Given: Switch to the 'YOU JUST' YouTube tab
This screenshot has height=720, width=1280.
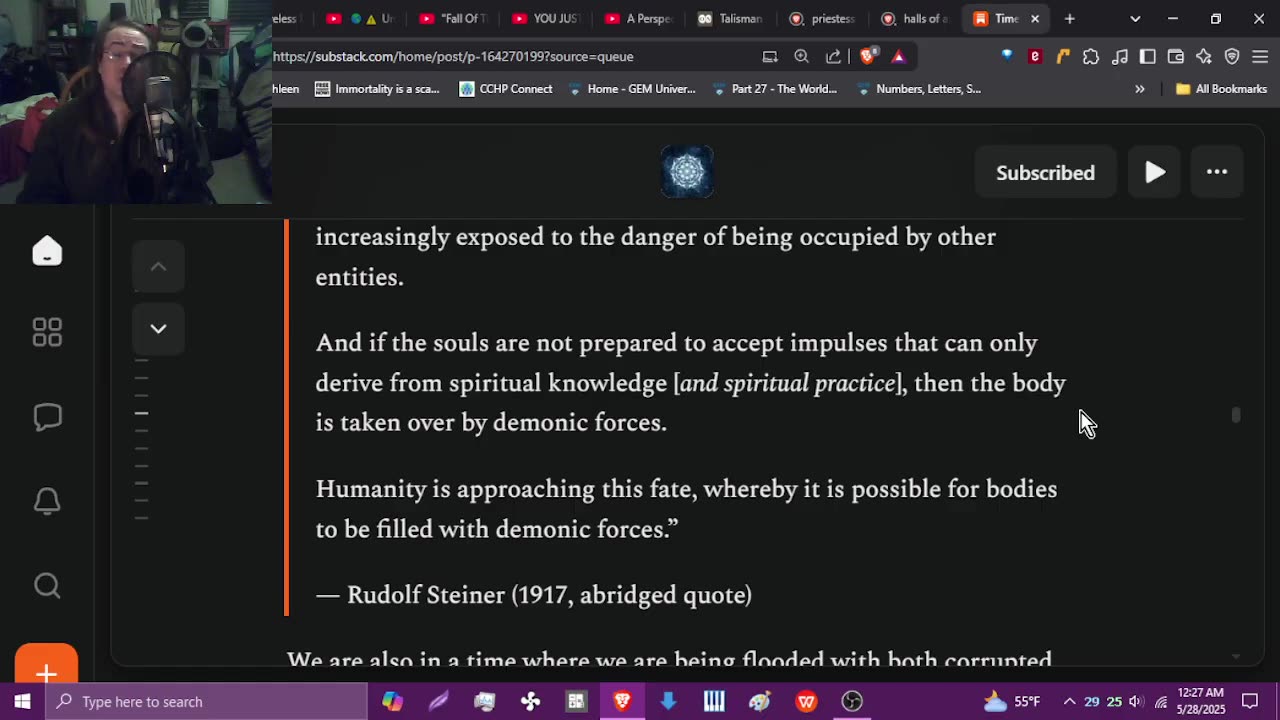Looking at the screenshot, I should pyautogui.click(x=547, y=18).
